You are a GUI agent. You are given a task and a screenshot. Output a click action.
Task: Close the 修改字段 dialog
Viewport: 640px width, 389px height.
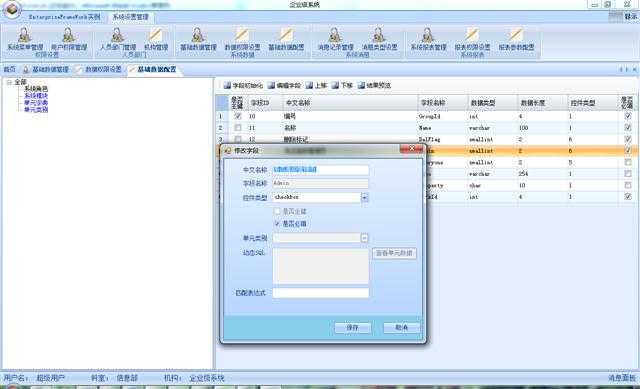tap(412, 149)
